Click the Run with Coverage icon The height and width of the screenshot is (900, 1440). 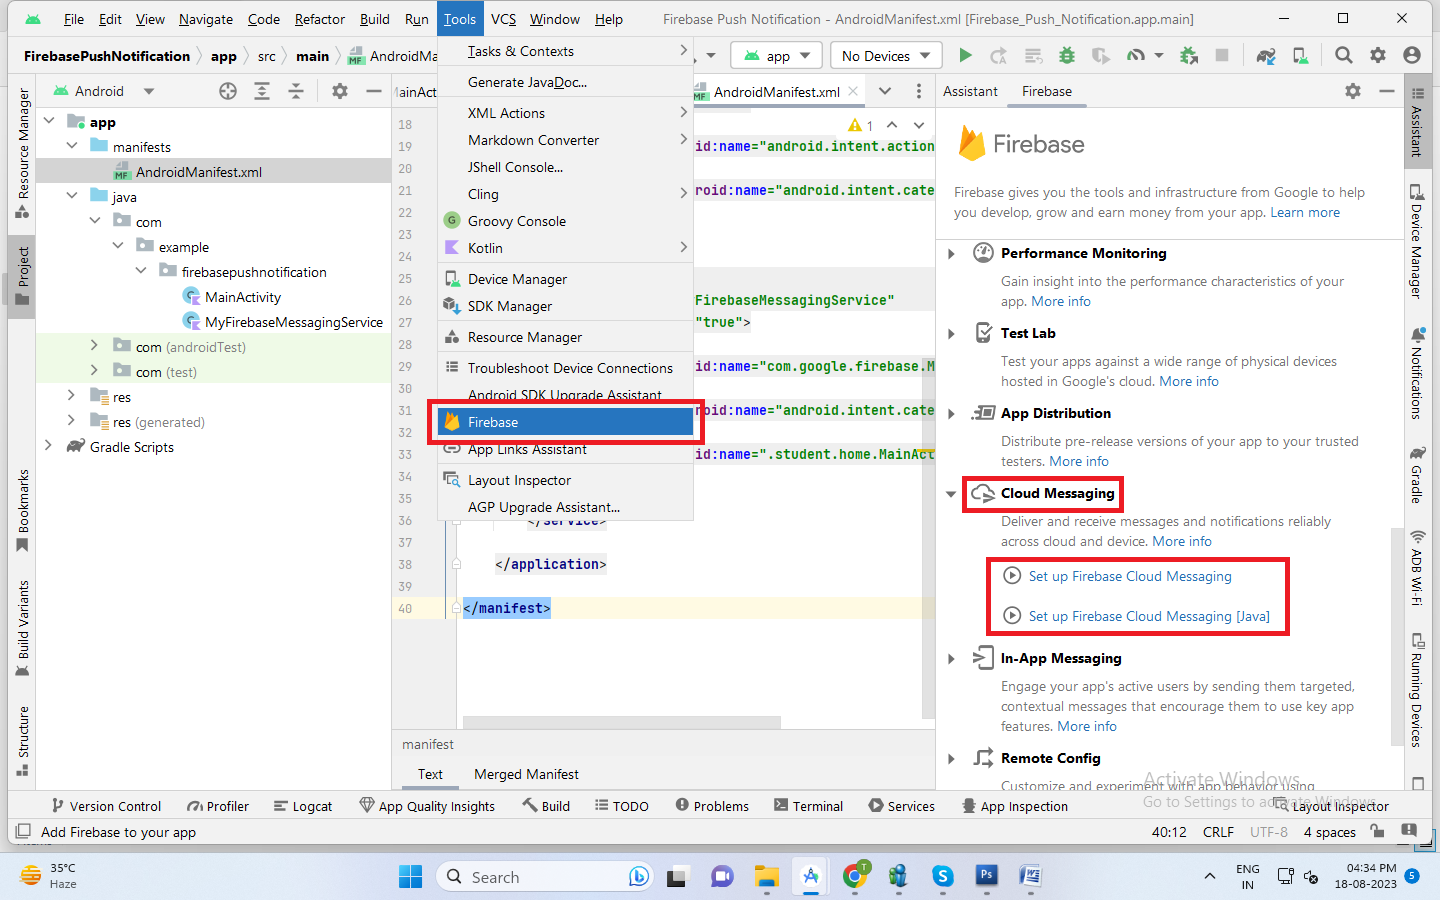pyautogui.click(x=1101, y=56)
